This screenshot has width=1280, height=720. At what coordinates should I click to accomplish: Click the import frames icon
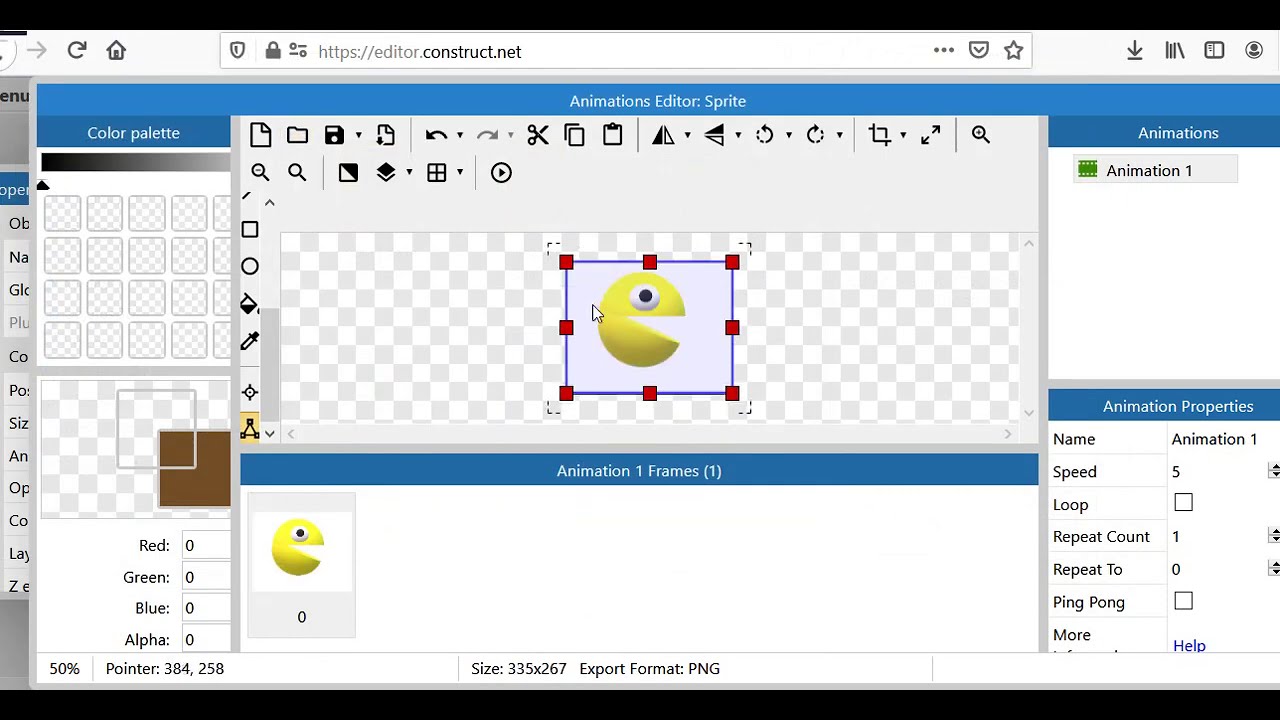point(385,135)
